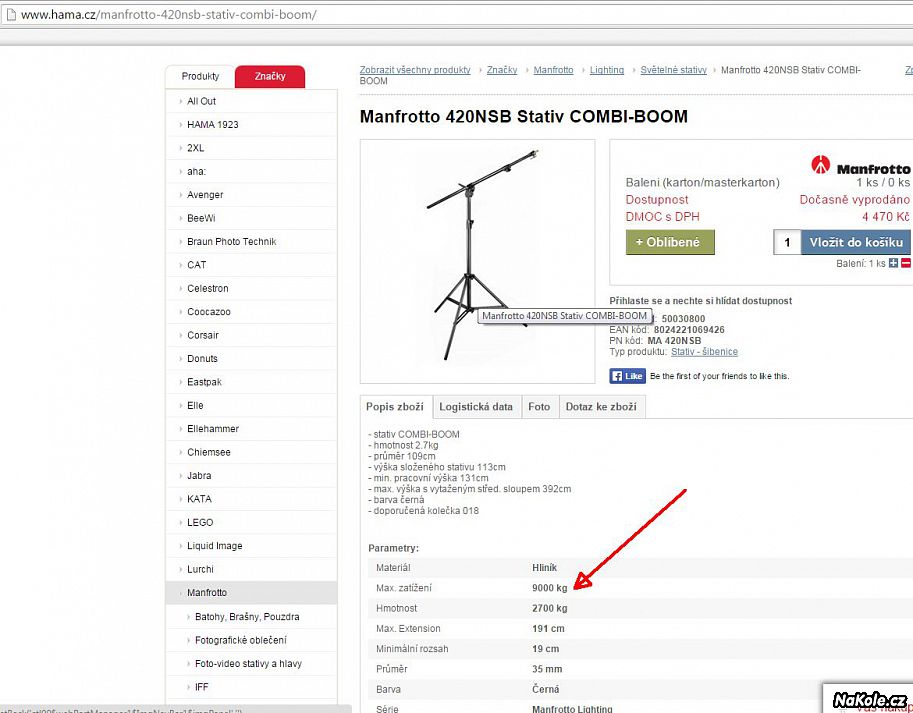Follow the Zobrazit všechny produkty breadcrumb
Screen dimensions: 913x713
coord(415,70)
